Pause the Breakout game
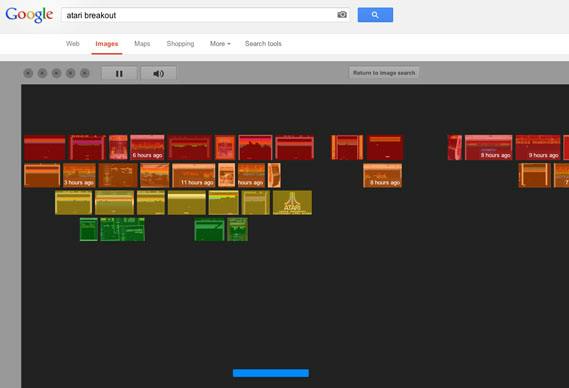Image resolution: width=569 pixels, height=388 pixels. click(x=119, y=73)
